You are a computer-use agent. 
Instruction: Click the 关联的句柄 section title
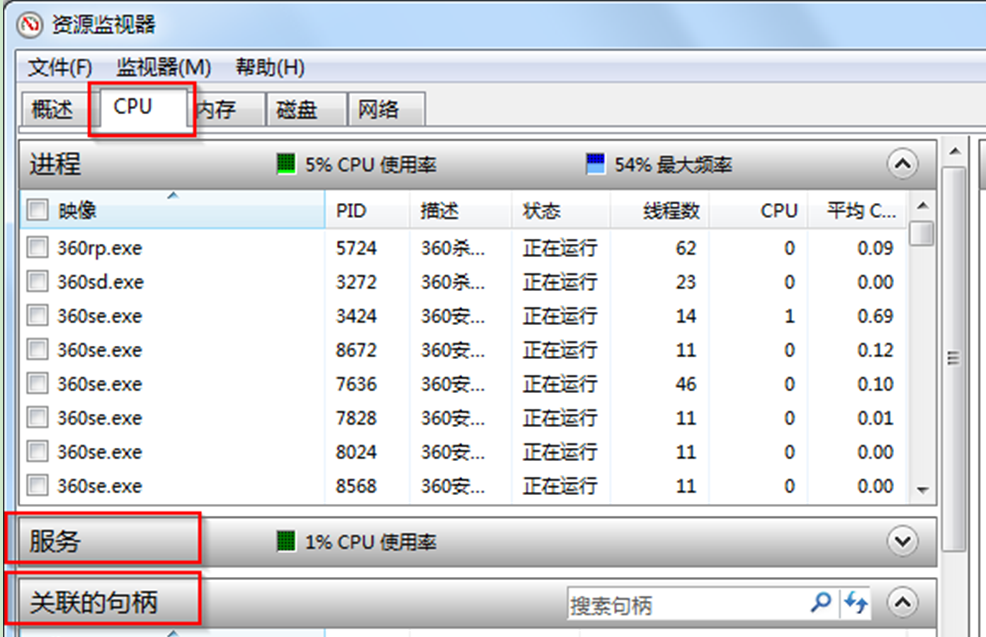click(94, 602)
